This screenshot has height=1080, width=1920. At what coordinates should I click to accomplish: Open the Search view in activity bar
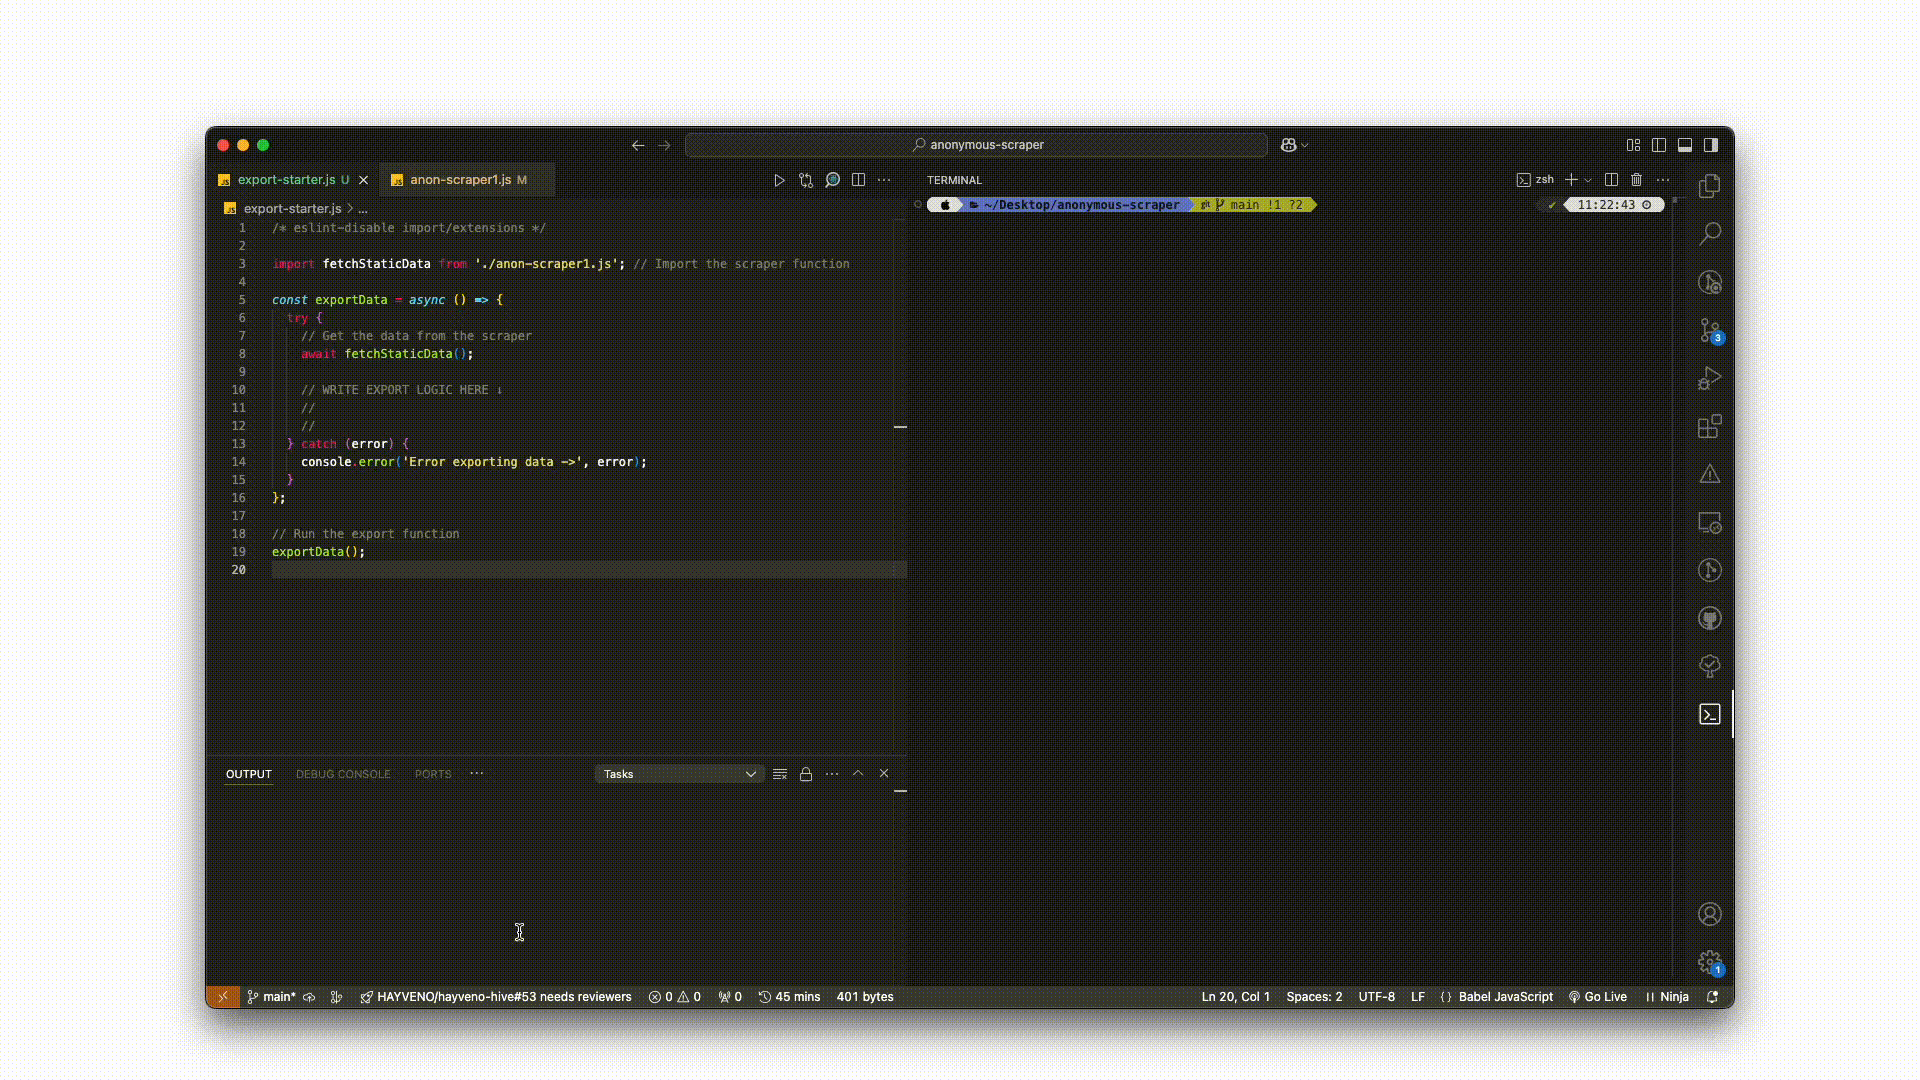click(x=1710, y=234)
